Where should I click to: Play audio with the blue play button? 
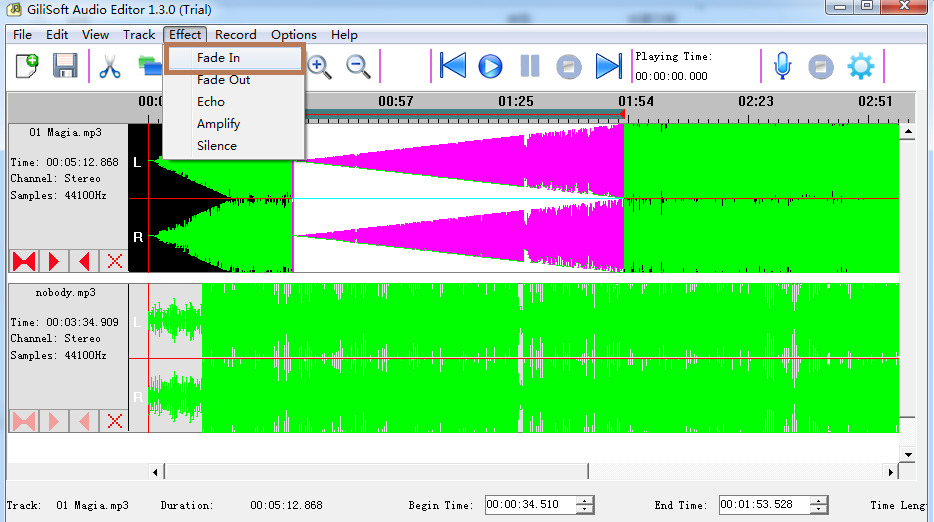[x=490, y=66]
